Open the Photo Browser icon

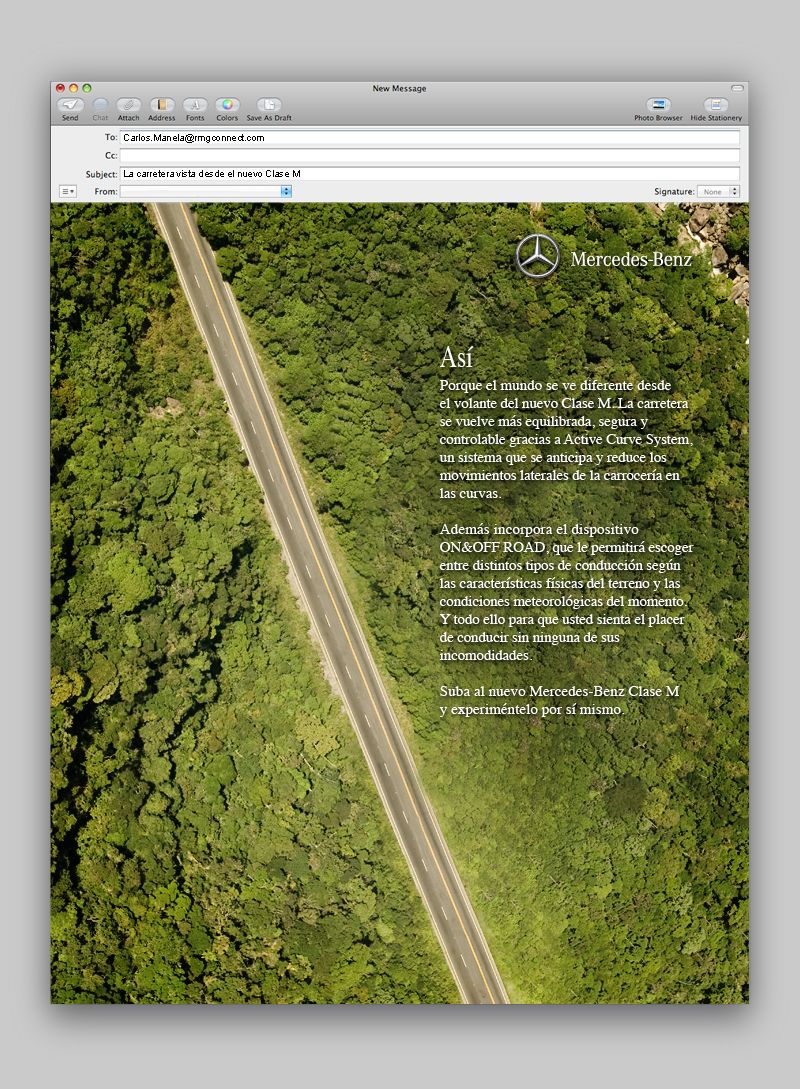pyautogui.click(x=658, y=105)
